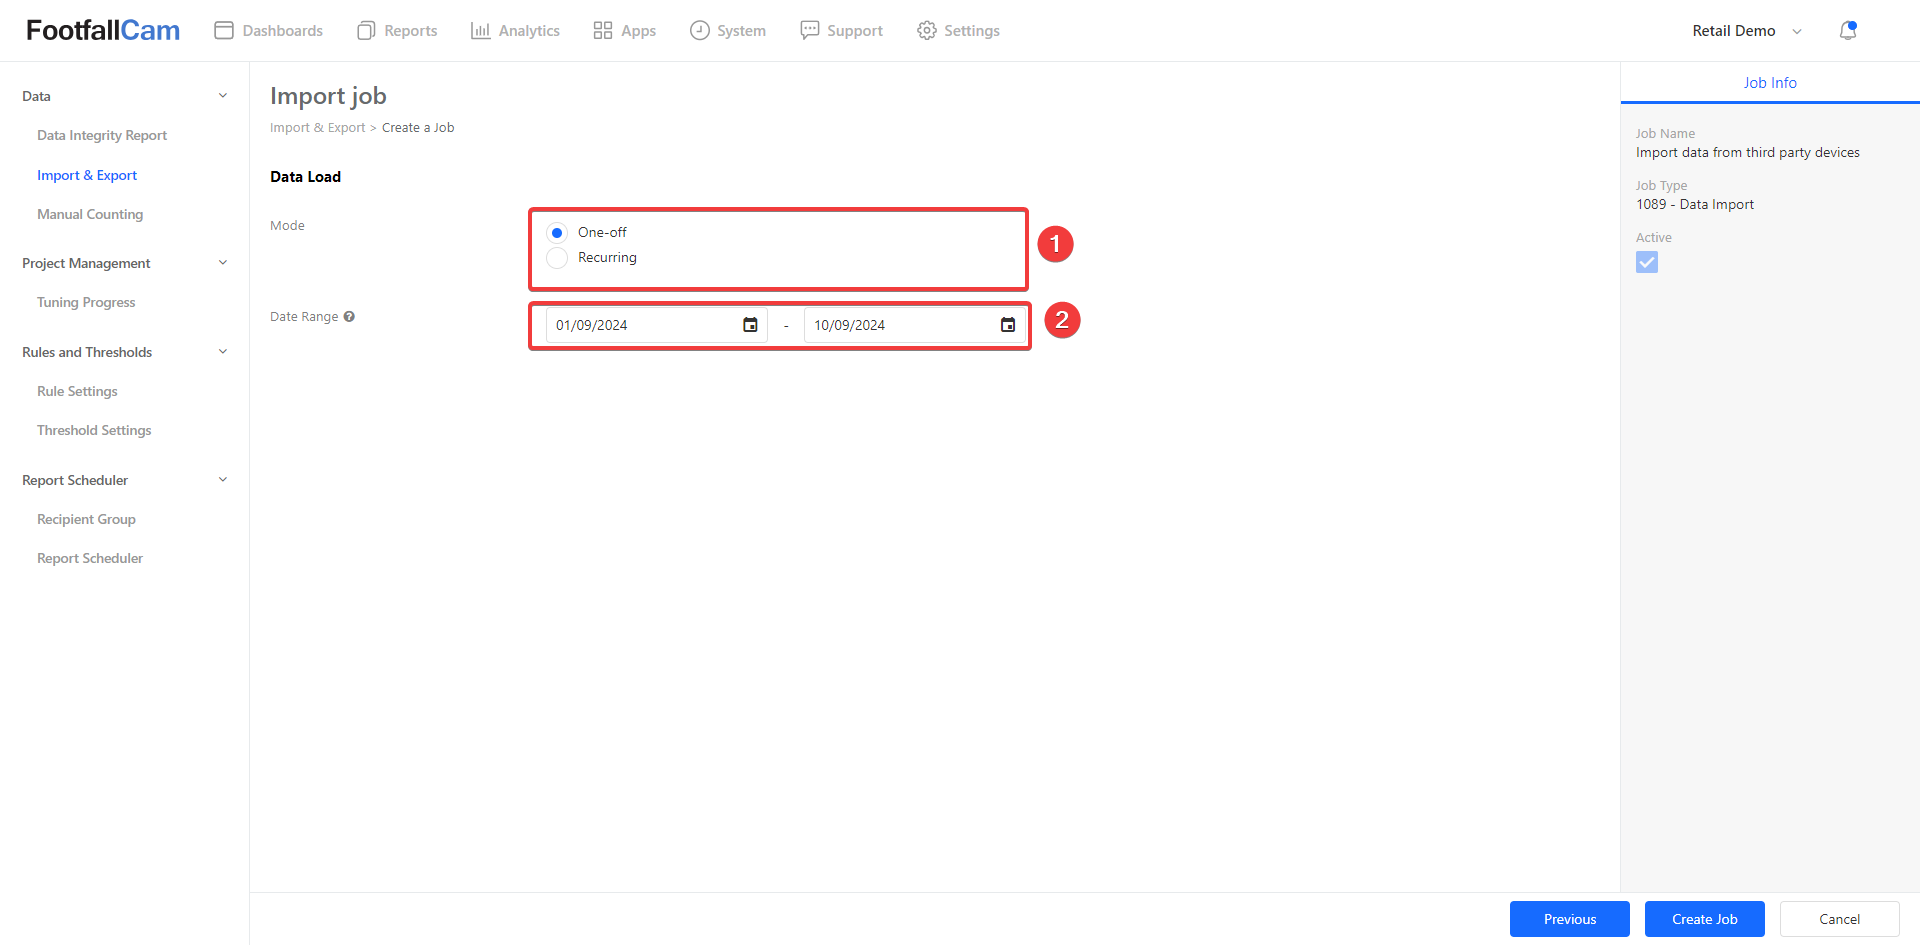The width and height of the screenshot is (1920, 945).
Task: Open the start date calendar picker
Action: point(750,325)
